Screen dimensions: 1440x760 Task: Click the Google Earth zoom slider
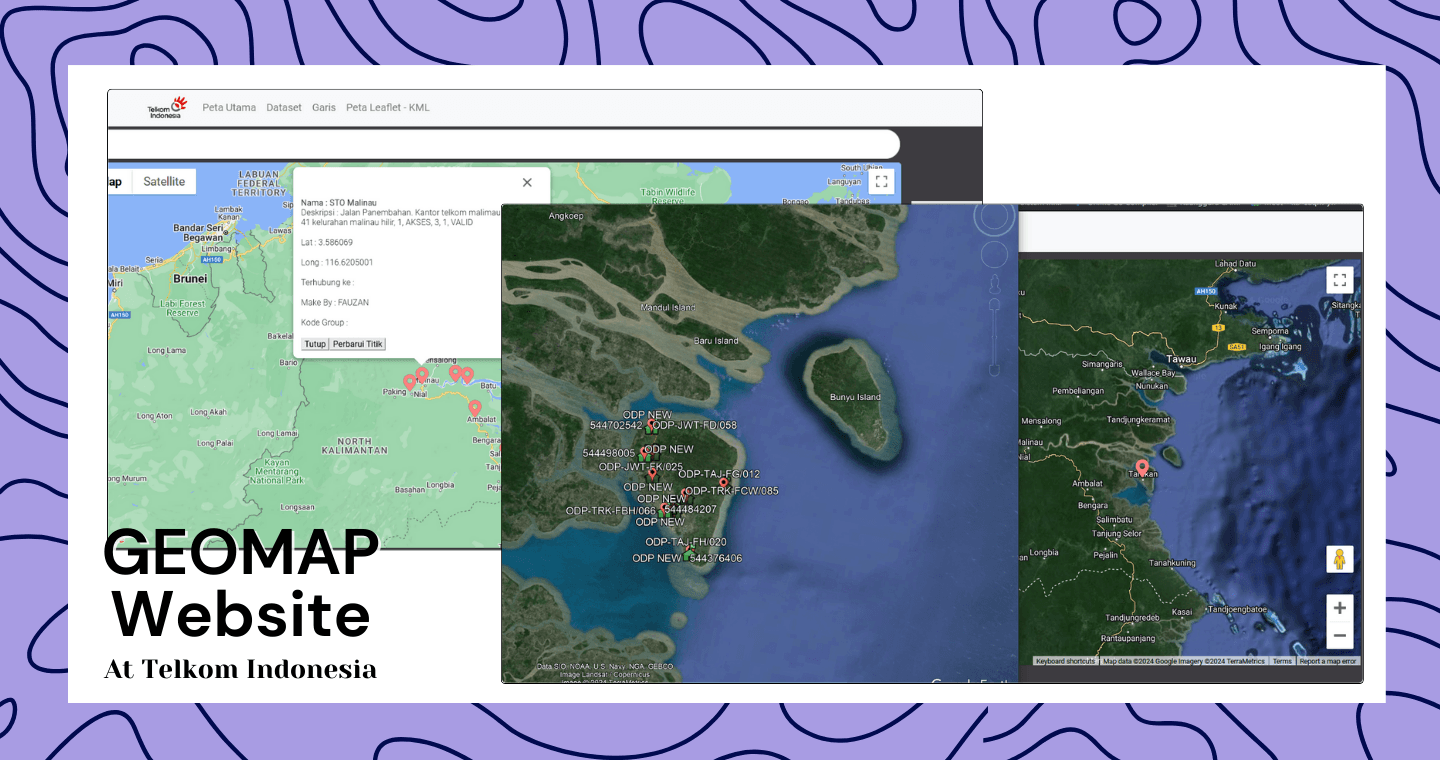[x=994, y=337]
